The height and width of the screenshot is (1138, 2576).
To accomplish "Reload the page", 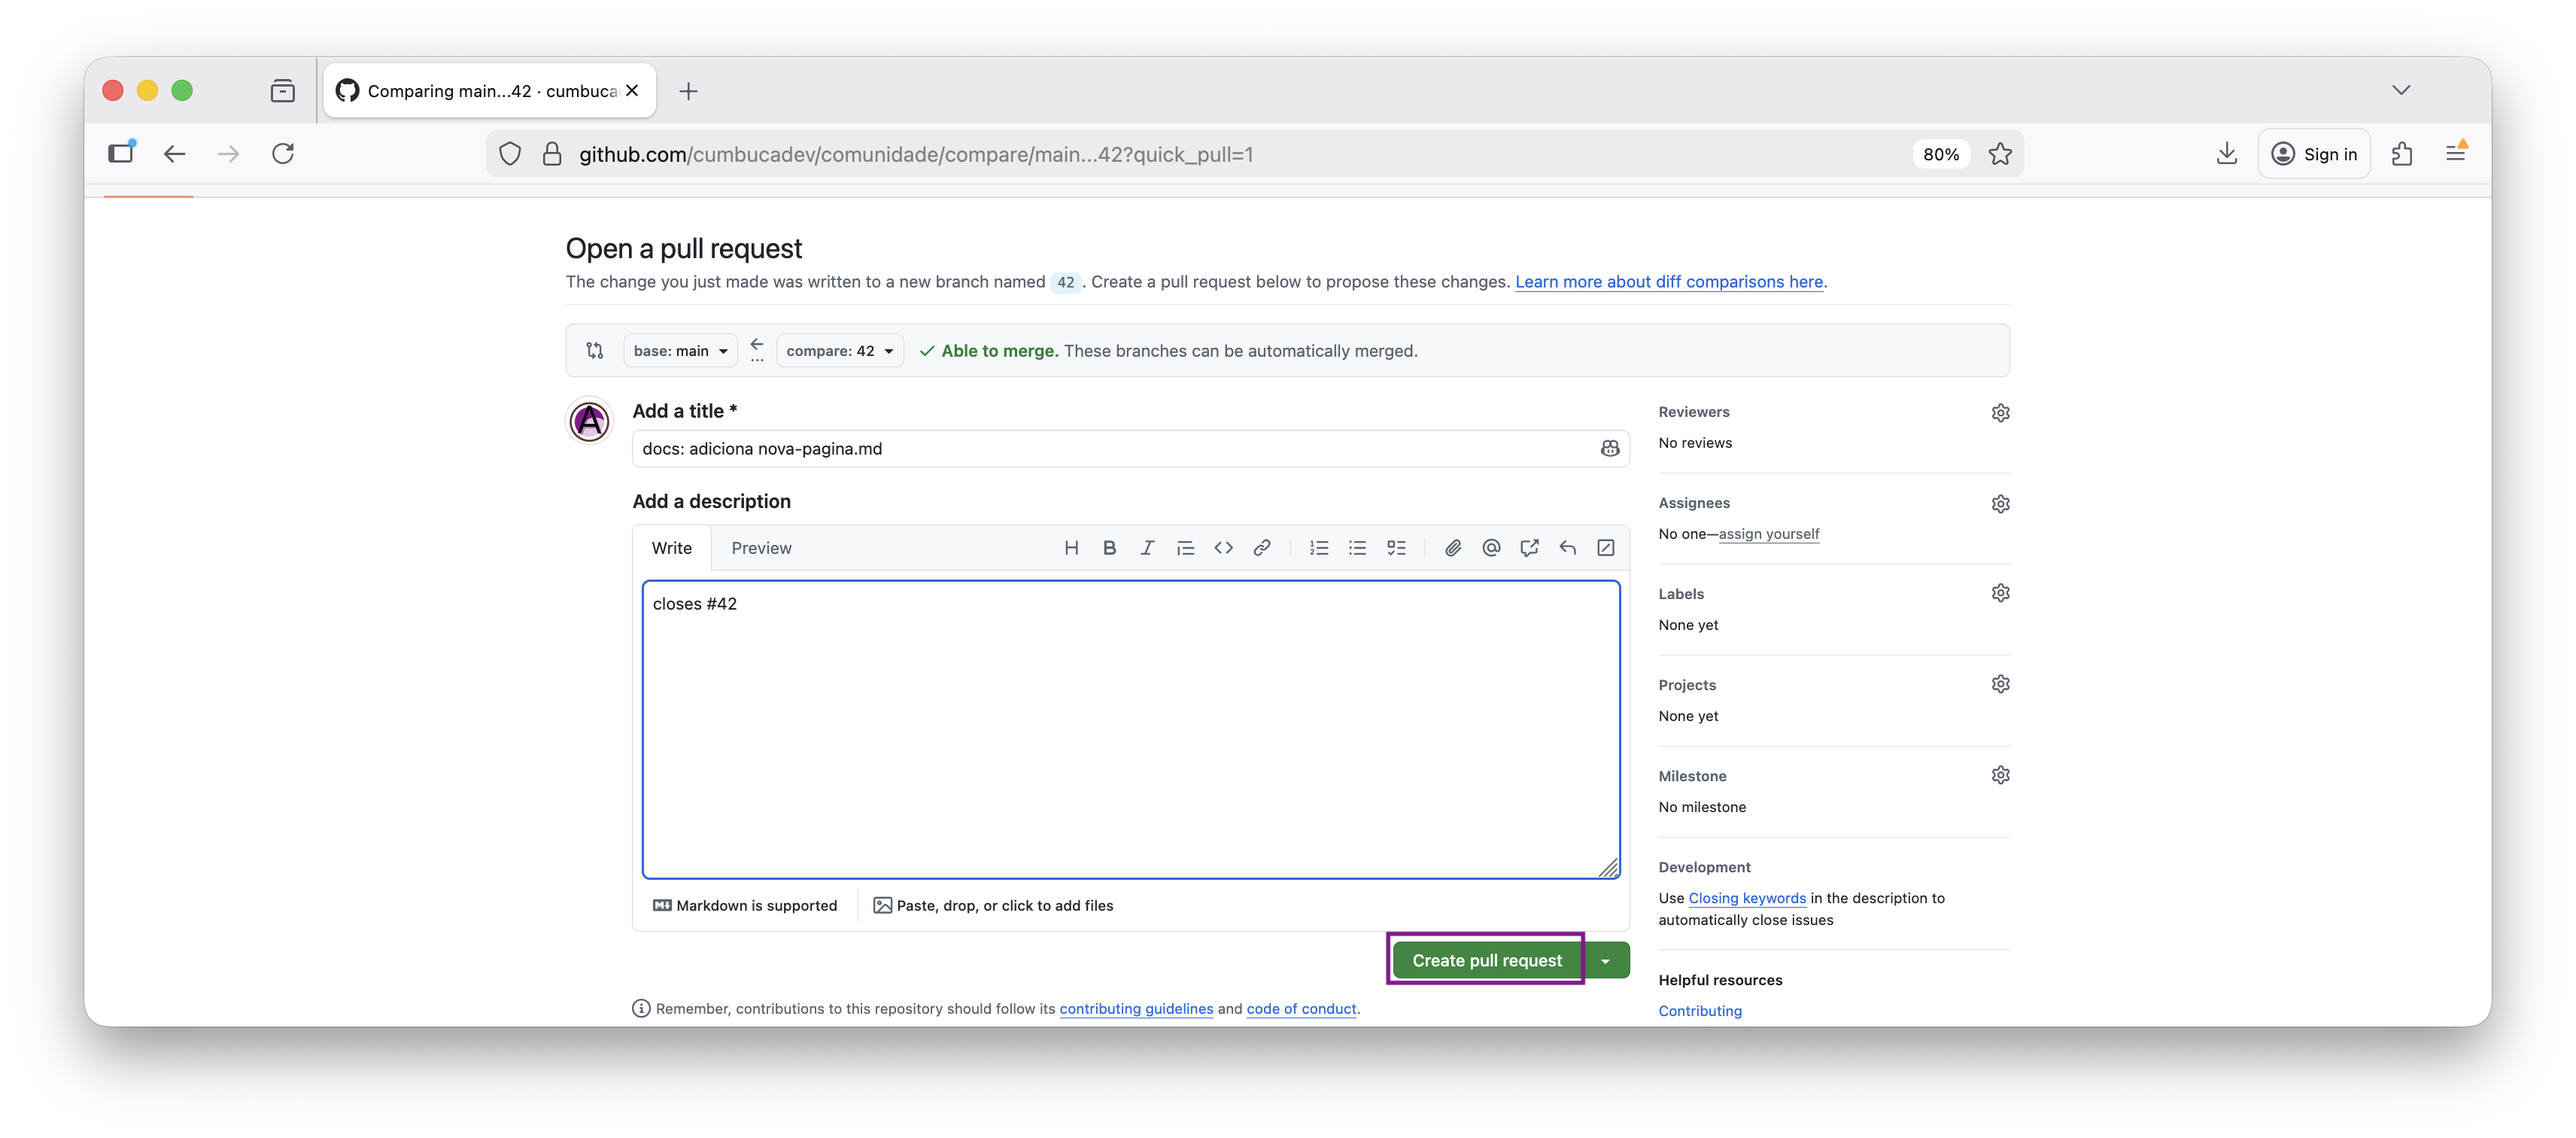I will pos(283,153).
